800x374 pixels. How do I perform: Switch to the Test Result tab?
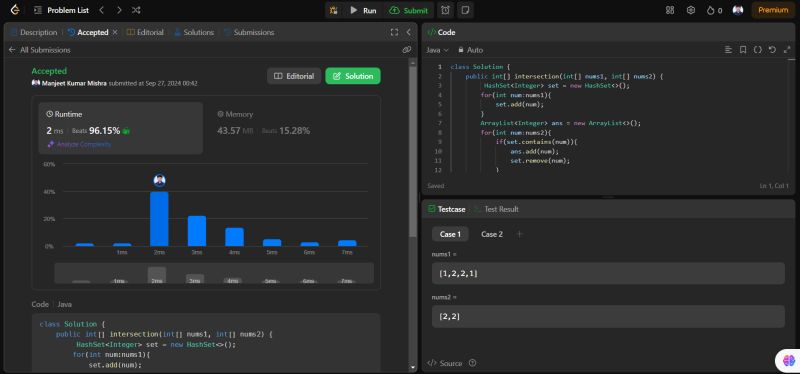(496, 209)
